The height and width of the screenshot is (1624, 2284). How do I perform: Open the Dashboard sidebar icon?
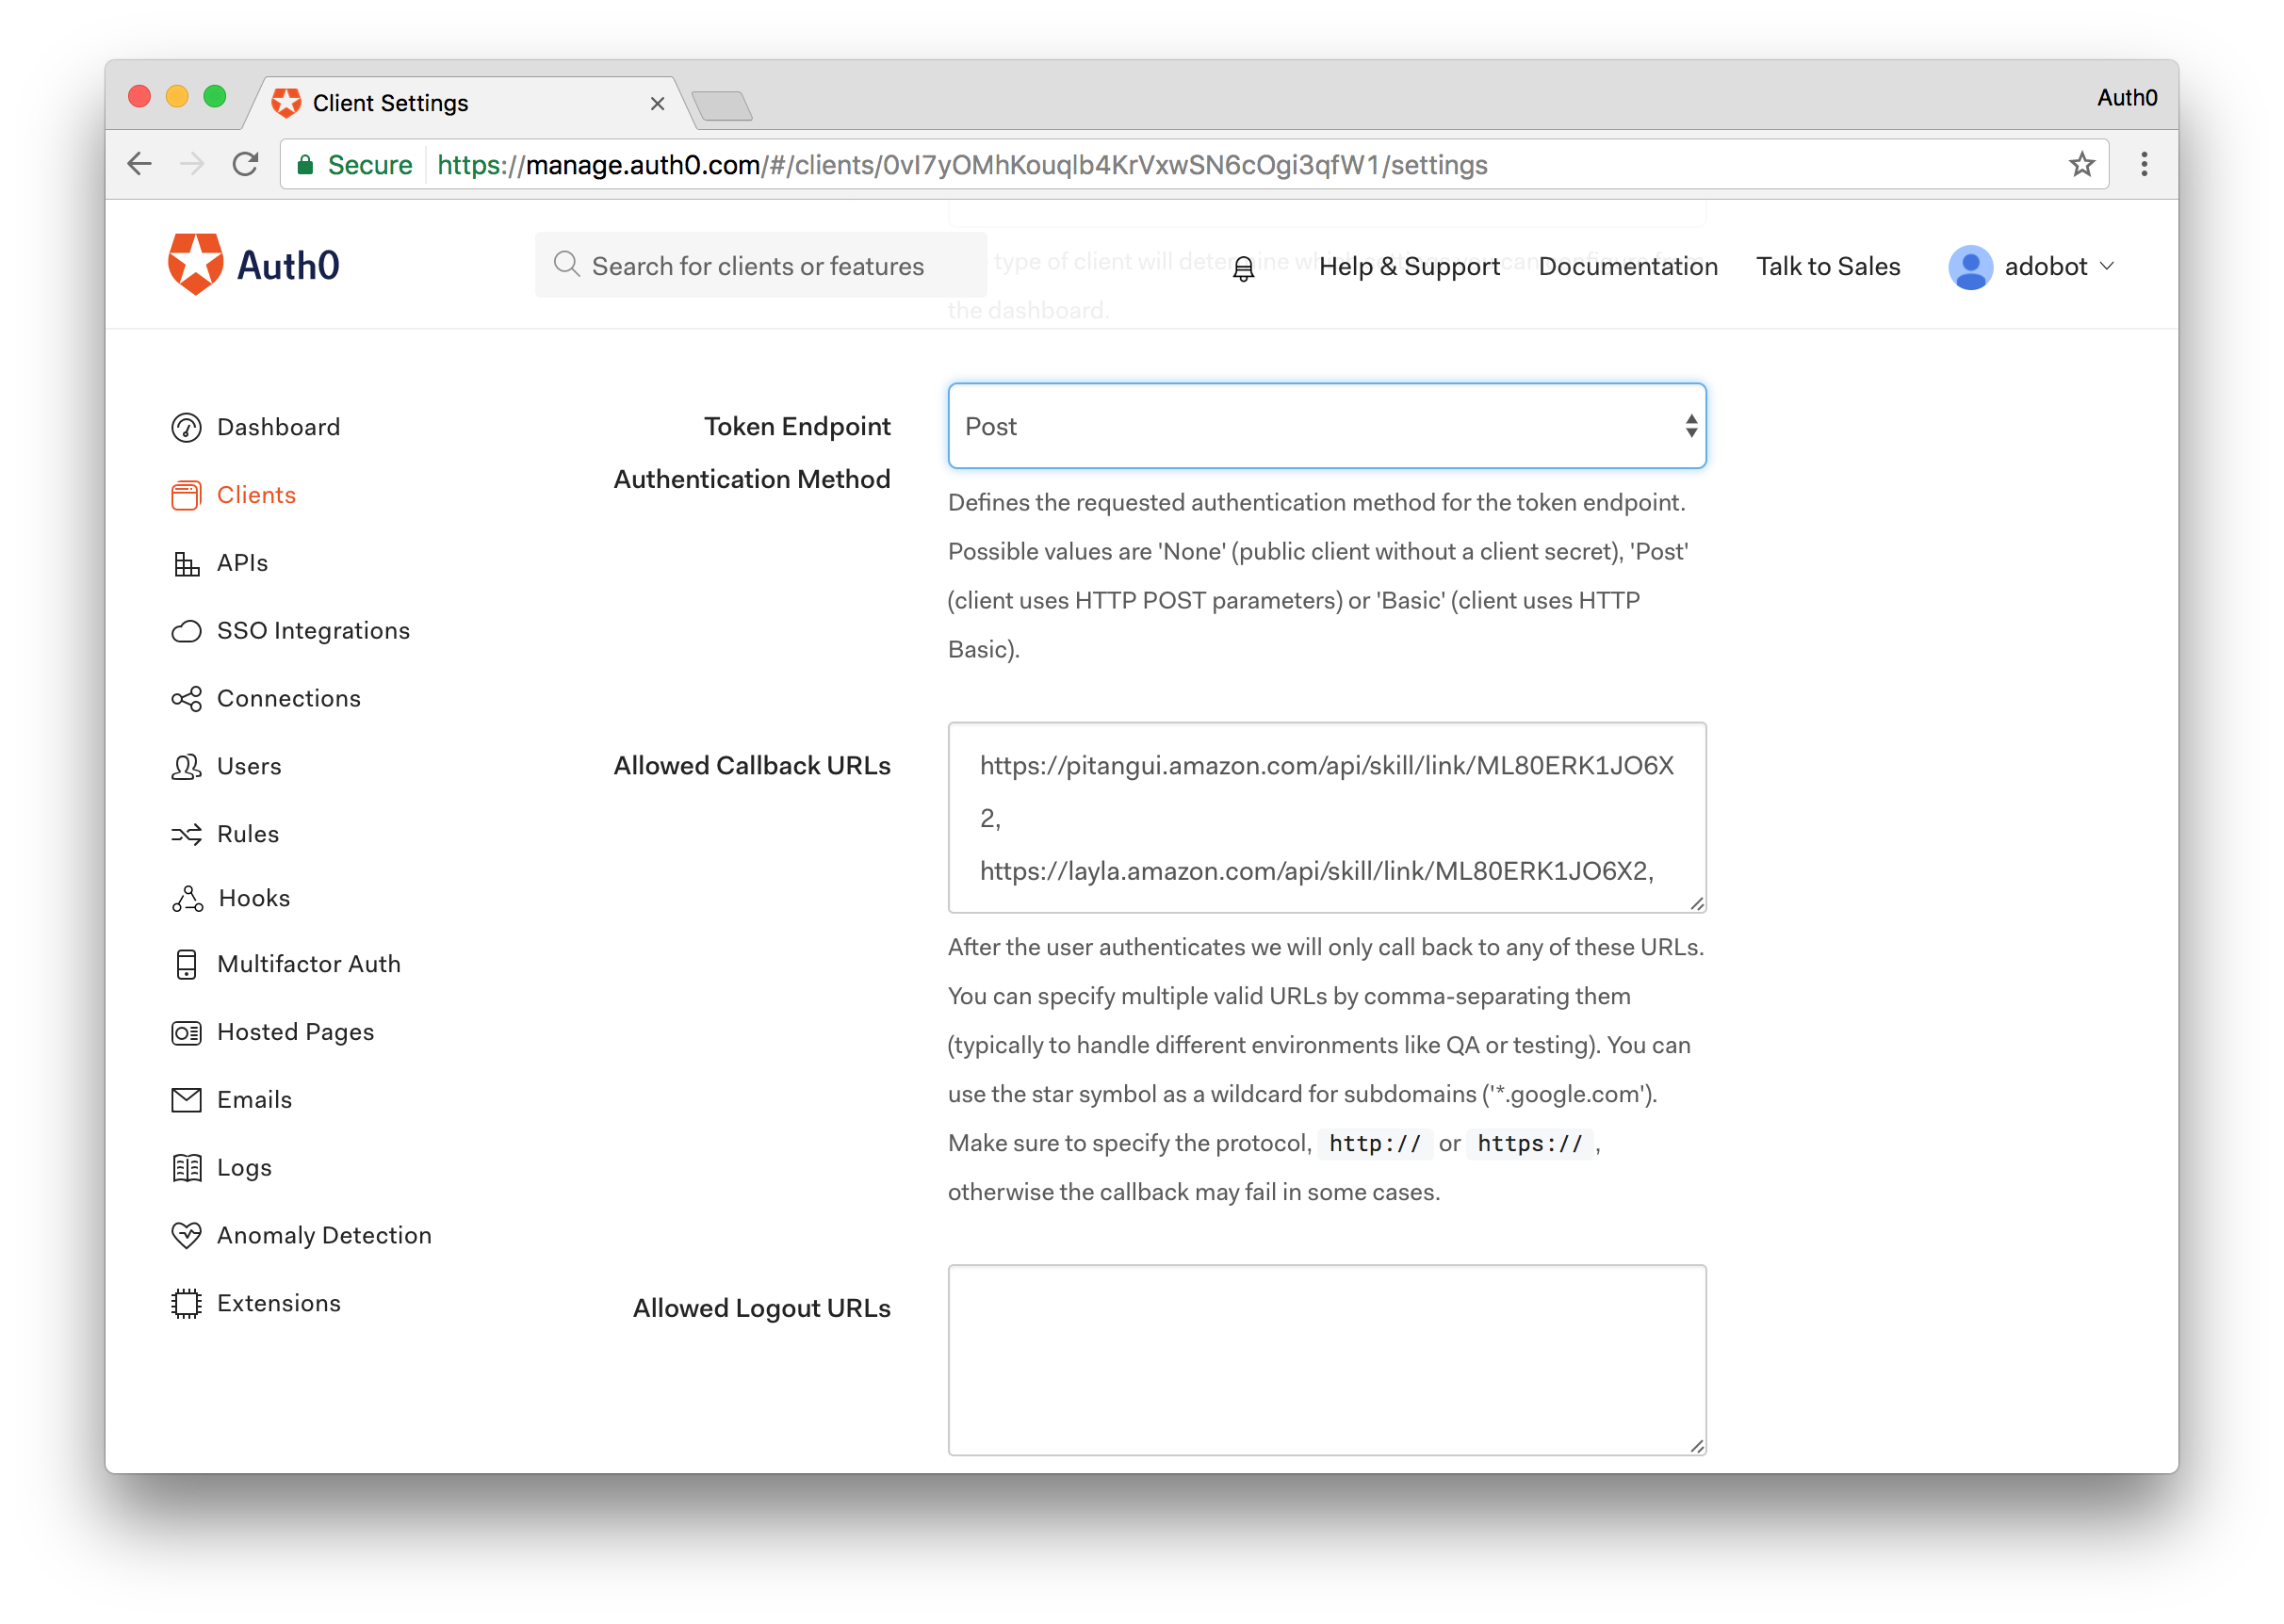(x=186, y=428)
